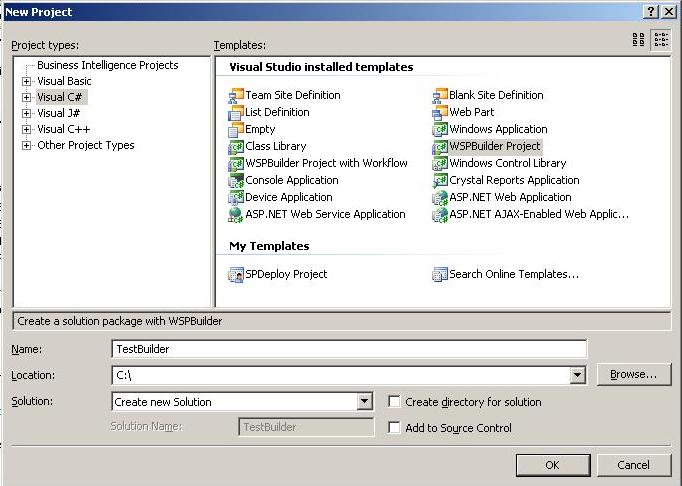Pick the Crystal Reports Application icon

(x=440, y=180)
